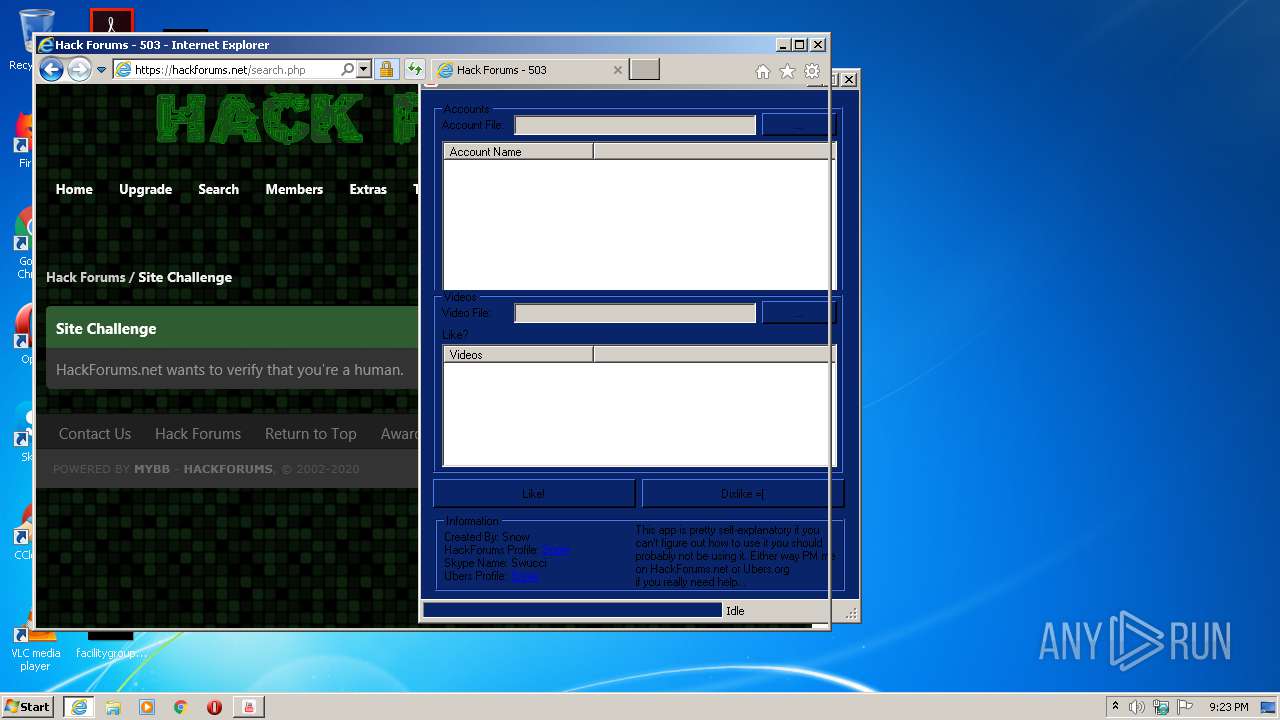Maximize the Internet Explorer window
Screen dimensions: 1280x720
coord(799,44)
